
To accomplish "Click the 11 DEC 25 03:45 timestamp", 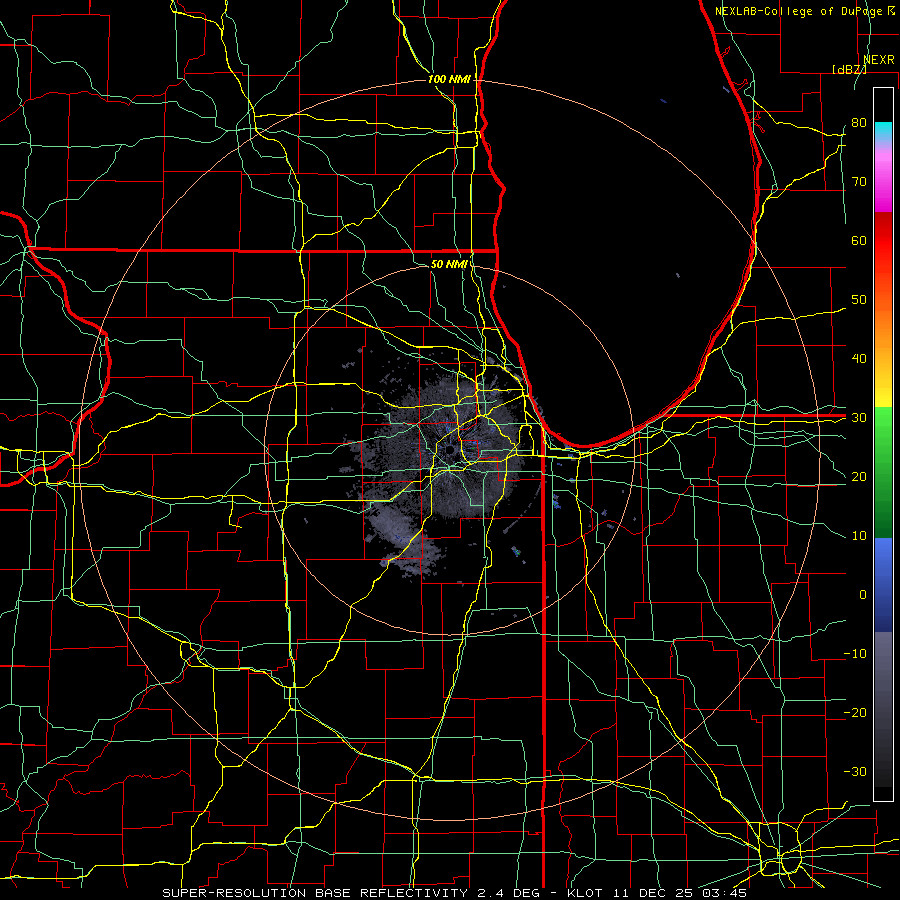I will coord(679,893).
